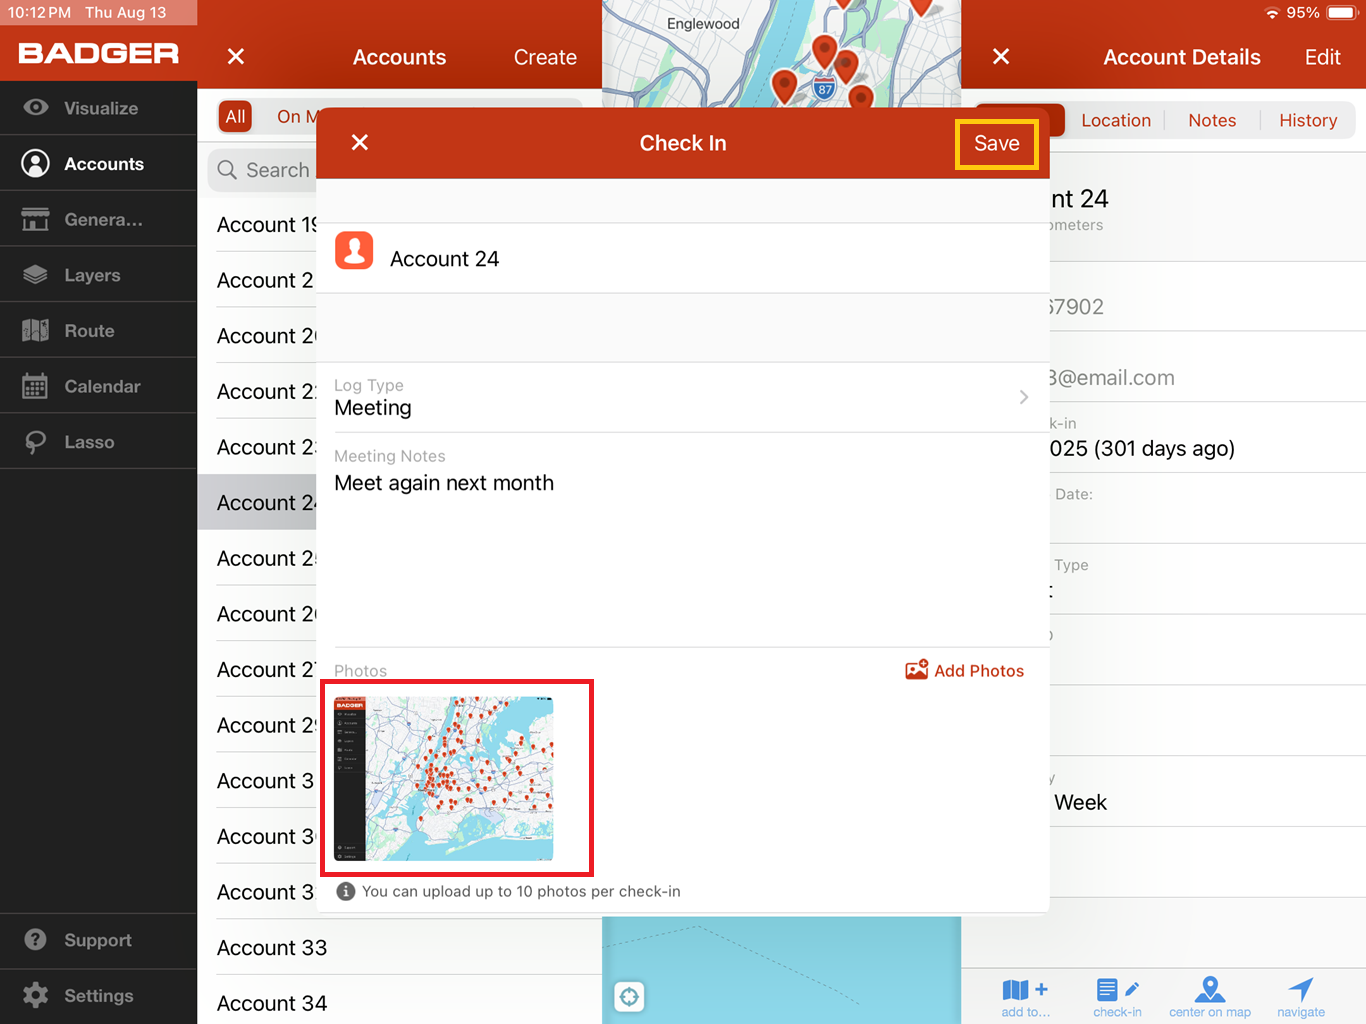Close the Accounts list panel
Screen dimensions: 1366x1024
pos(236,57)
